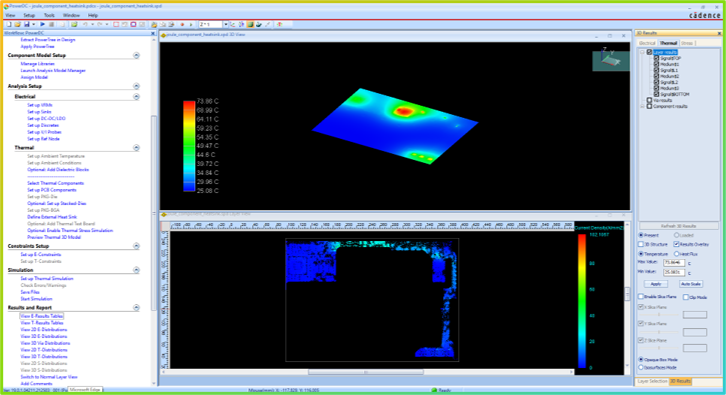Open View T-Results Tables link
Image resolution: width=726 pixels, height=395 pixels.
(42, 323)
